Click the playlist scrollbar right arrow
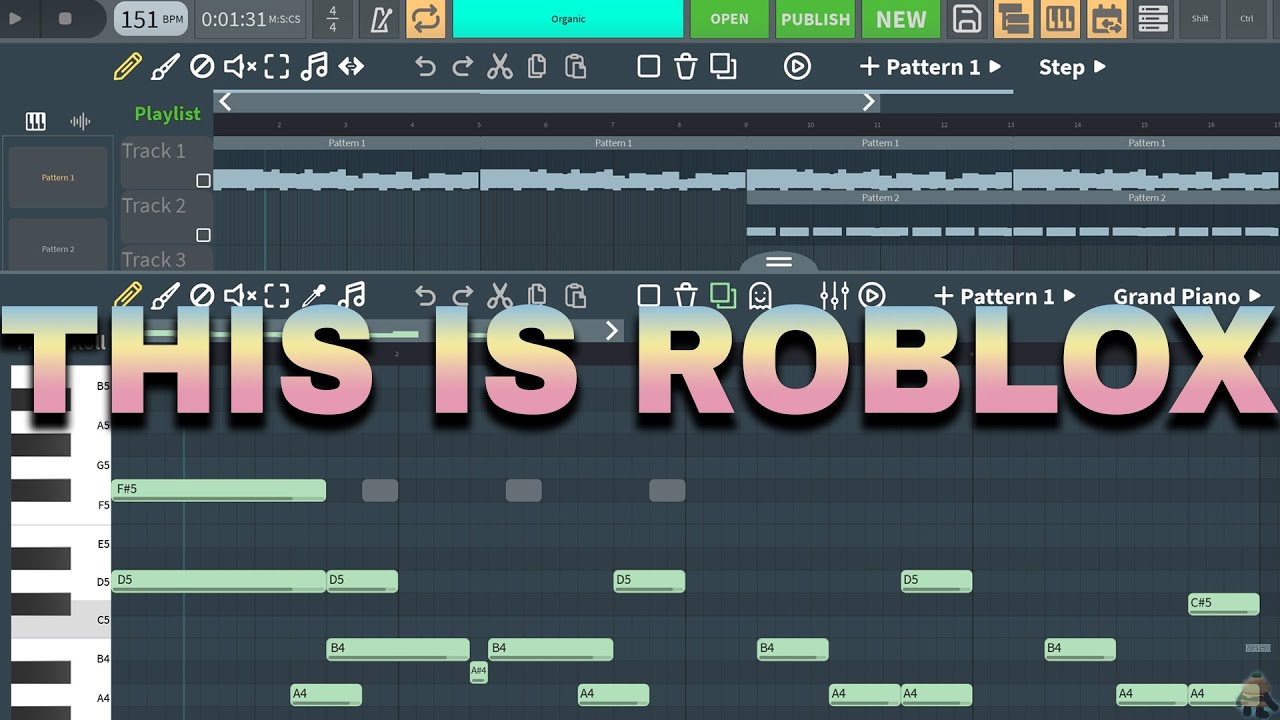The height and width of the screenshot is (720, 1280). (x=869, y=101)
